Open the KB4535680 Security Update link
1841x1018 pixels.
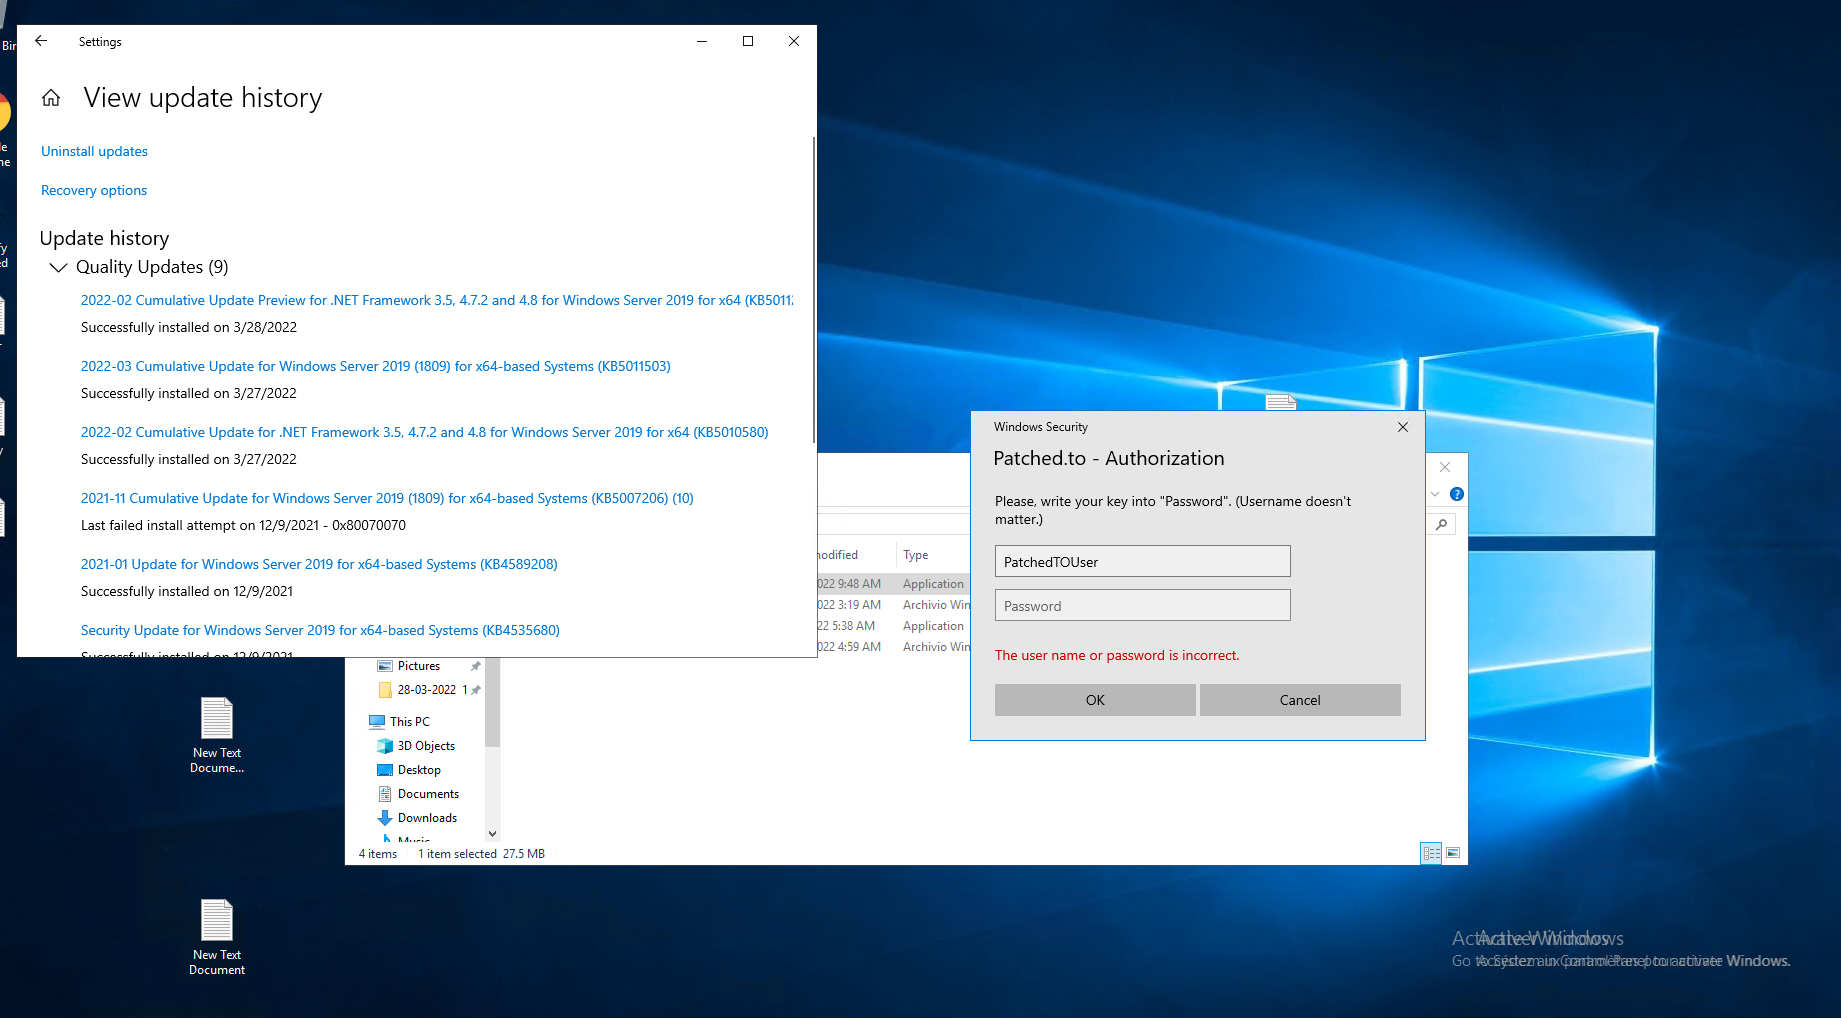click(x=320, y=630)
